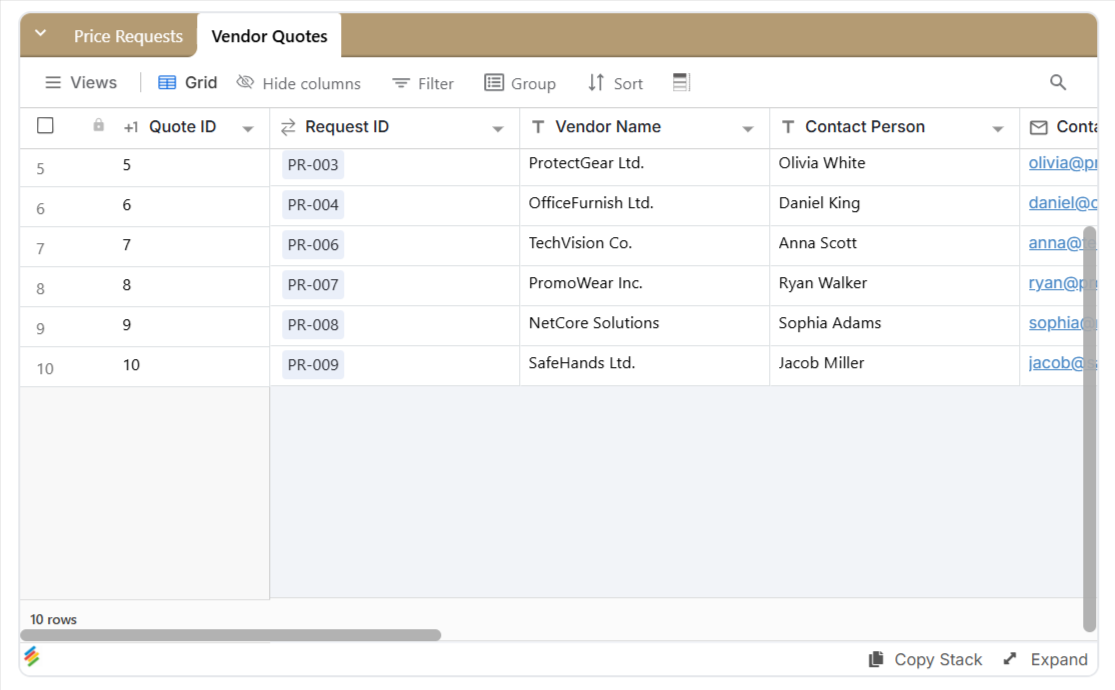Click the PR-007 linked record

313,285
